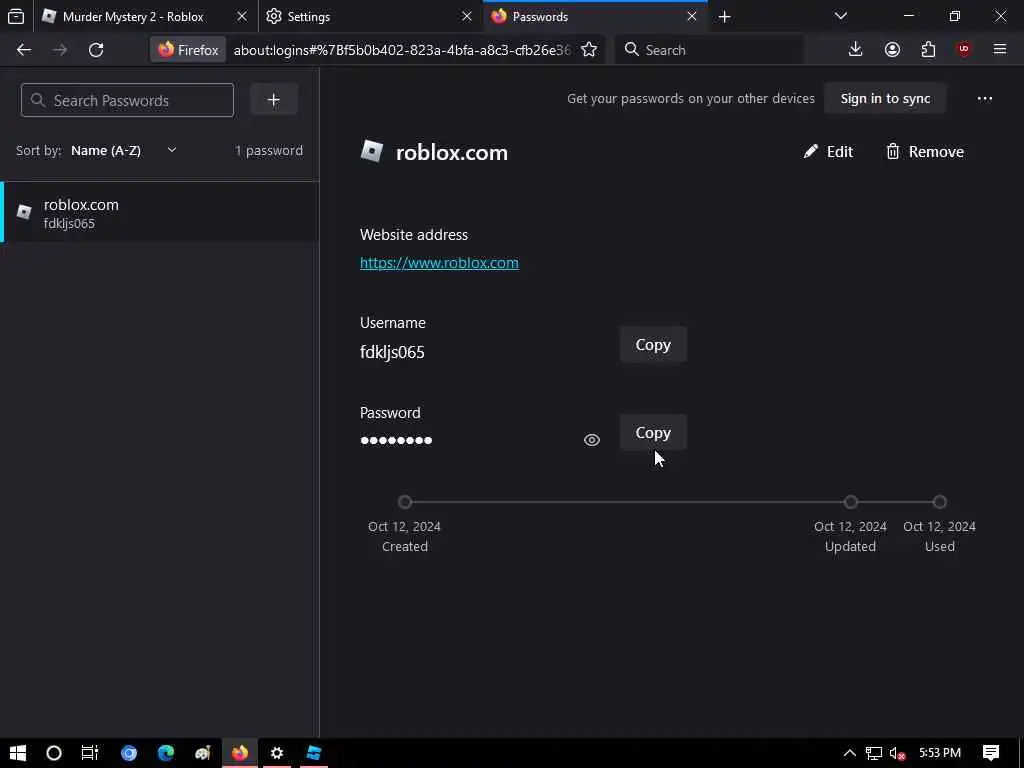Expand the list all tabs chevron
This screenshot has width=1024, height=768.
pos(840,16)
